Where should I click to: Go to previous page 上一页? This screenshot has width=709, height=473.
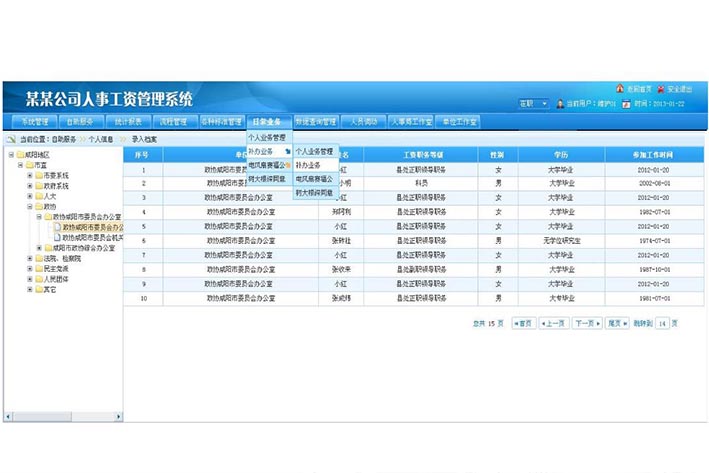point(554,323)
